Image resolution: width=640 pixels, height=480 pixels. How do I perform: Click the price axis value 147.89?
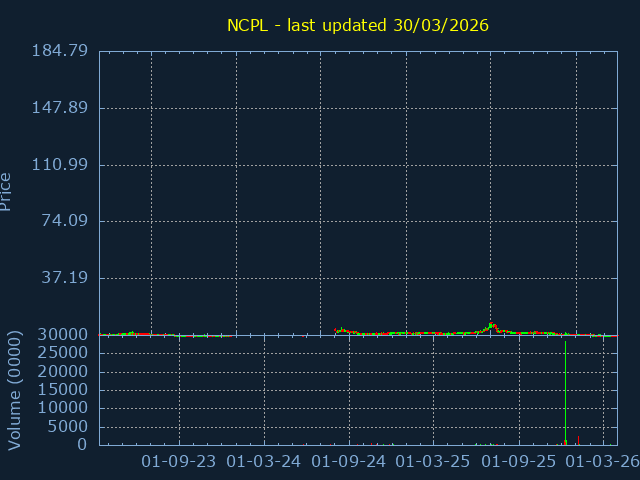pos(60,108)
